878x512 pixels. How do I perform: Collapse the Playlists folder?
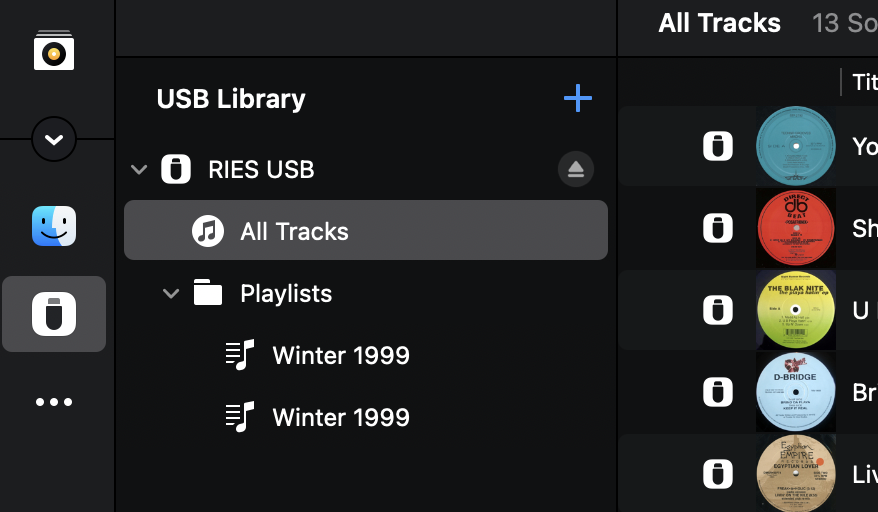171,294
